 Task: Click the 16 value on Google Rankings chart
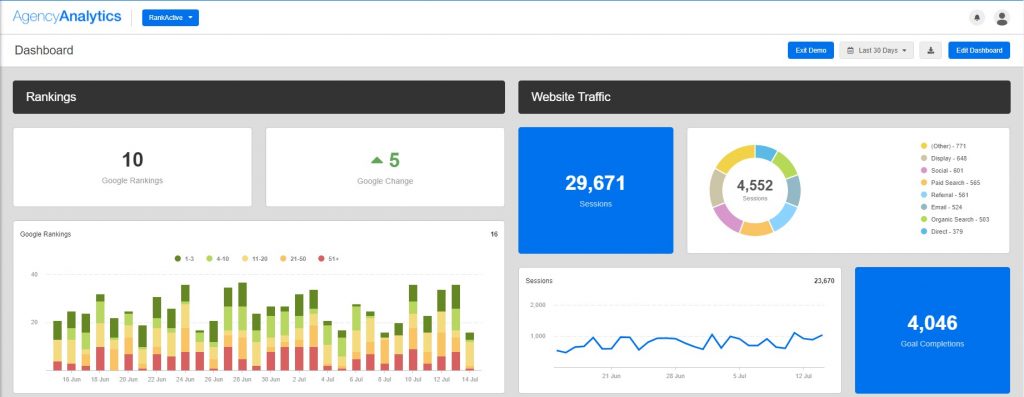(494, 234)
